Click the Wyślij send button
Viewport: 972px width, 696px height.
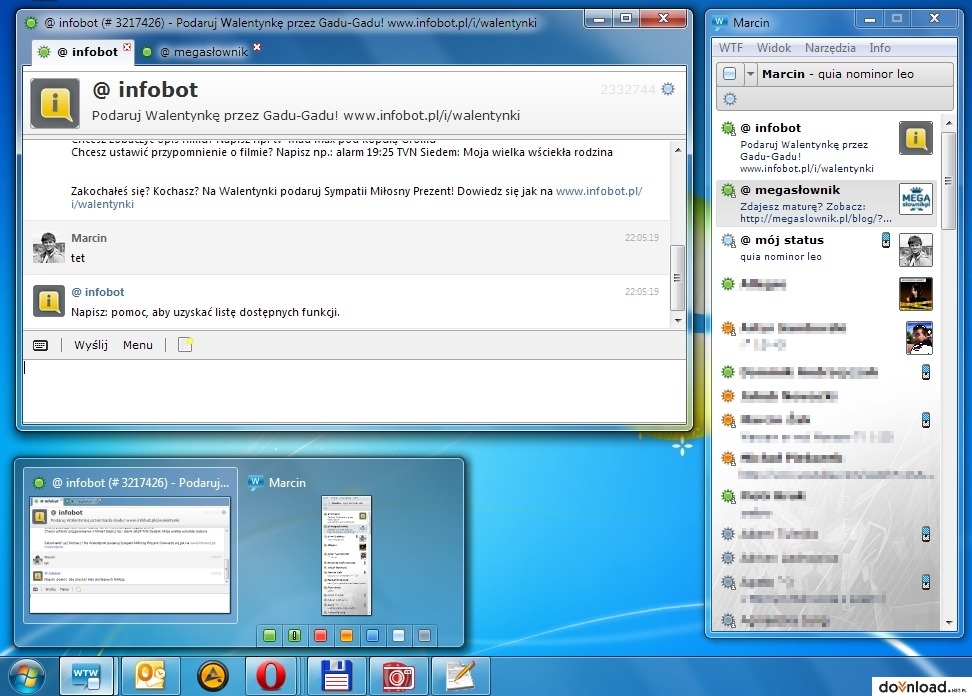(x=91, y=345)
